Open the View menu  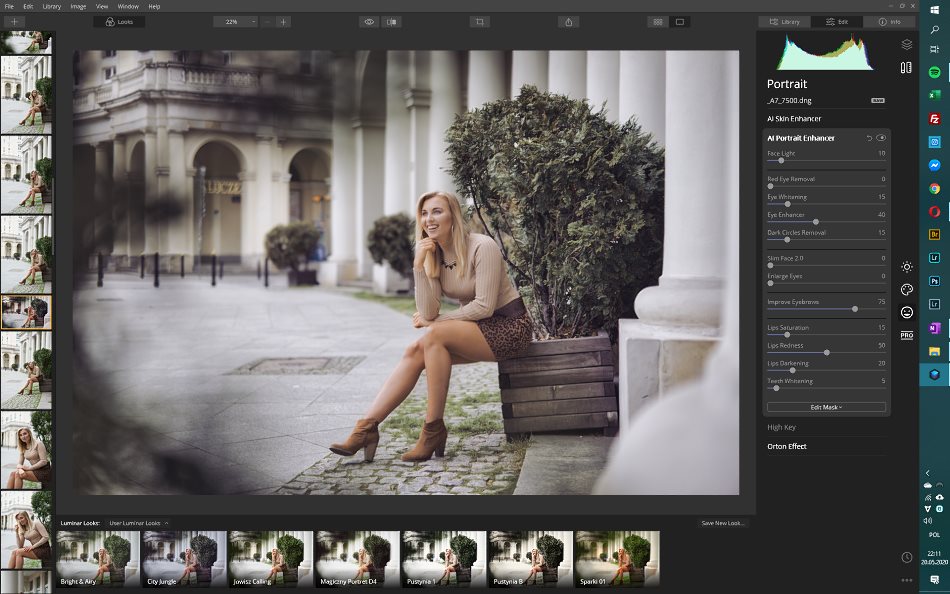point(102,6)
